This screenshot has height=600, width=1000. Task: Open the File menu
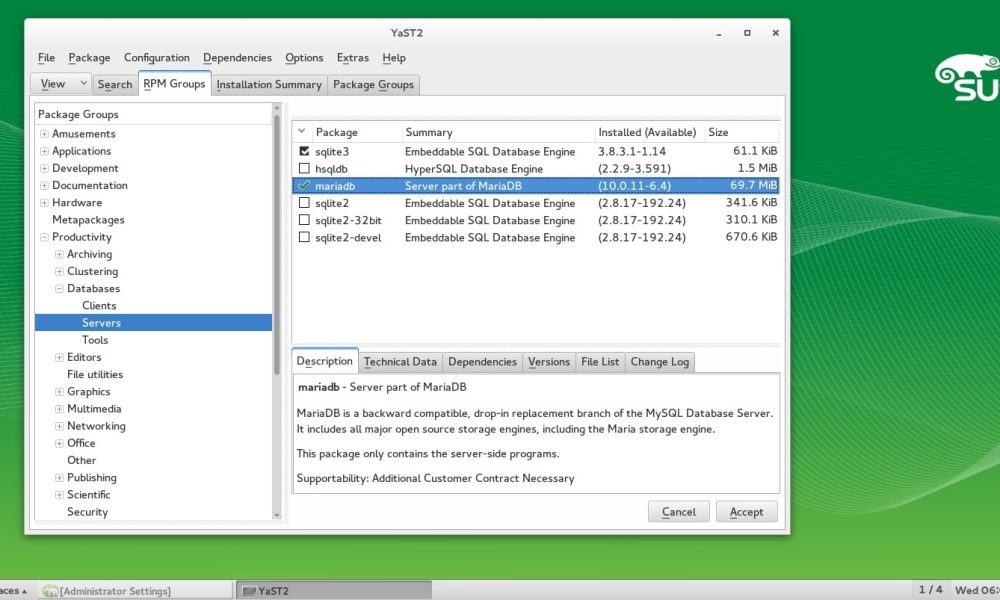pos(47,58)
